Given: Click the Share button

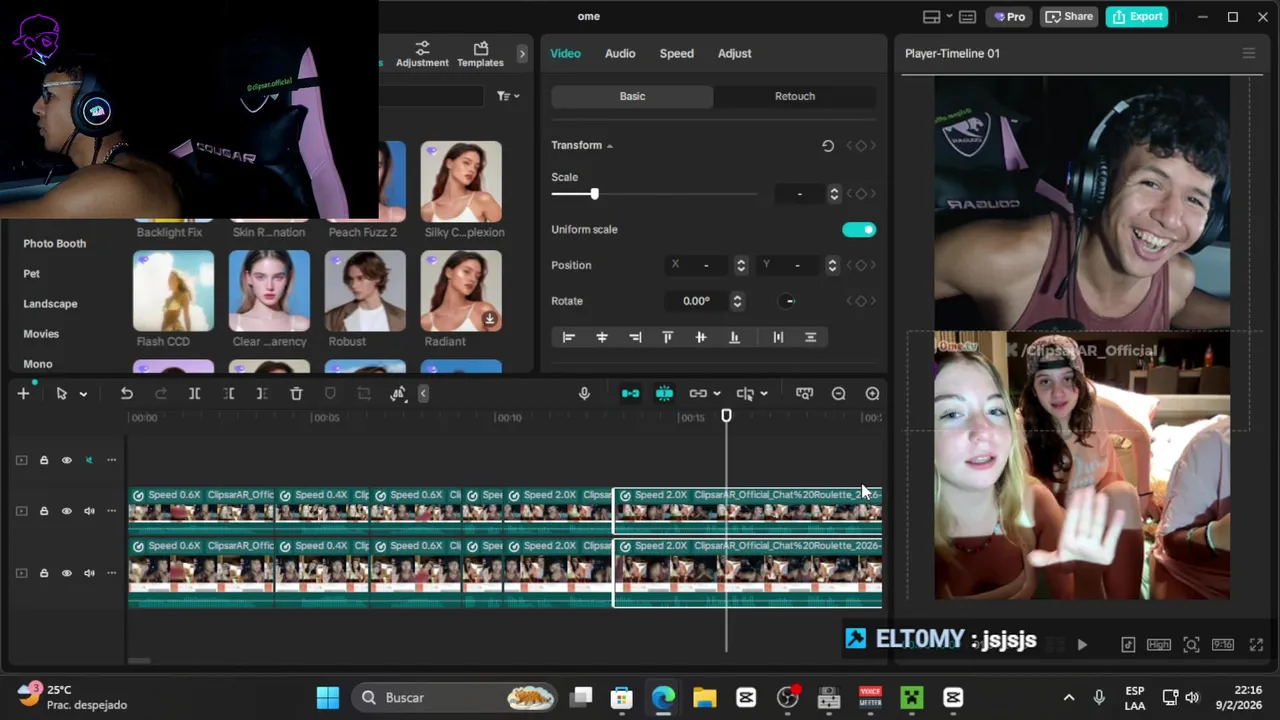Looking at the screenshot, I should pos(1068,16).
